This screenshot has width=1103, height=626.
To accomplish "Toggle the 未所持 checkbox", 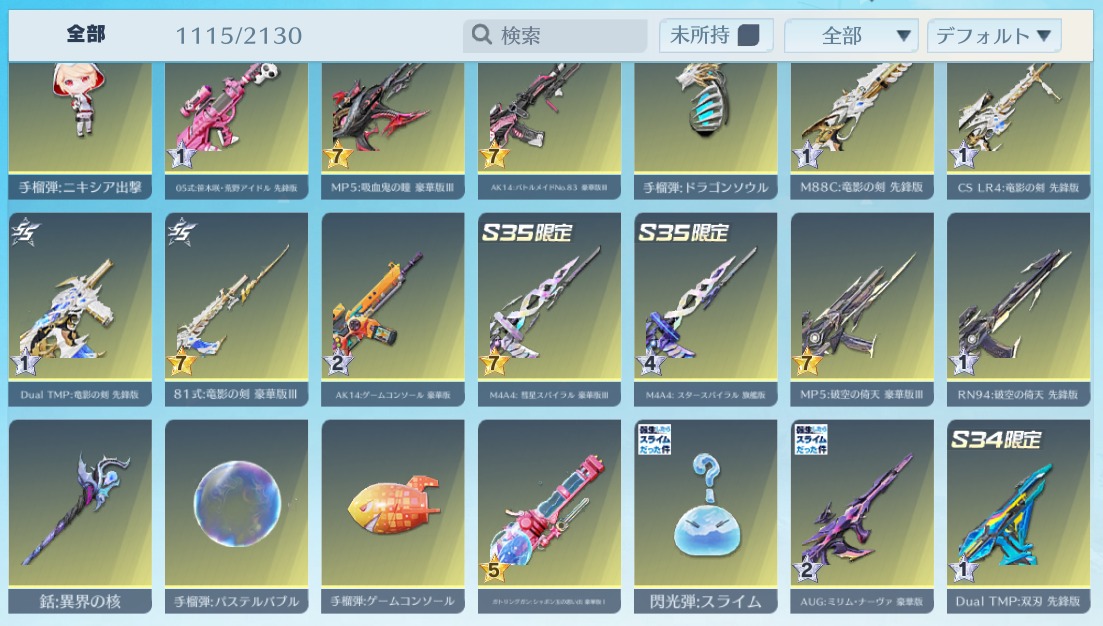I will (x=748, y=35).
